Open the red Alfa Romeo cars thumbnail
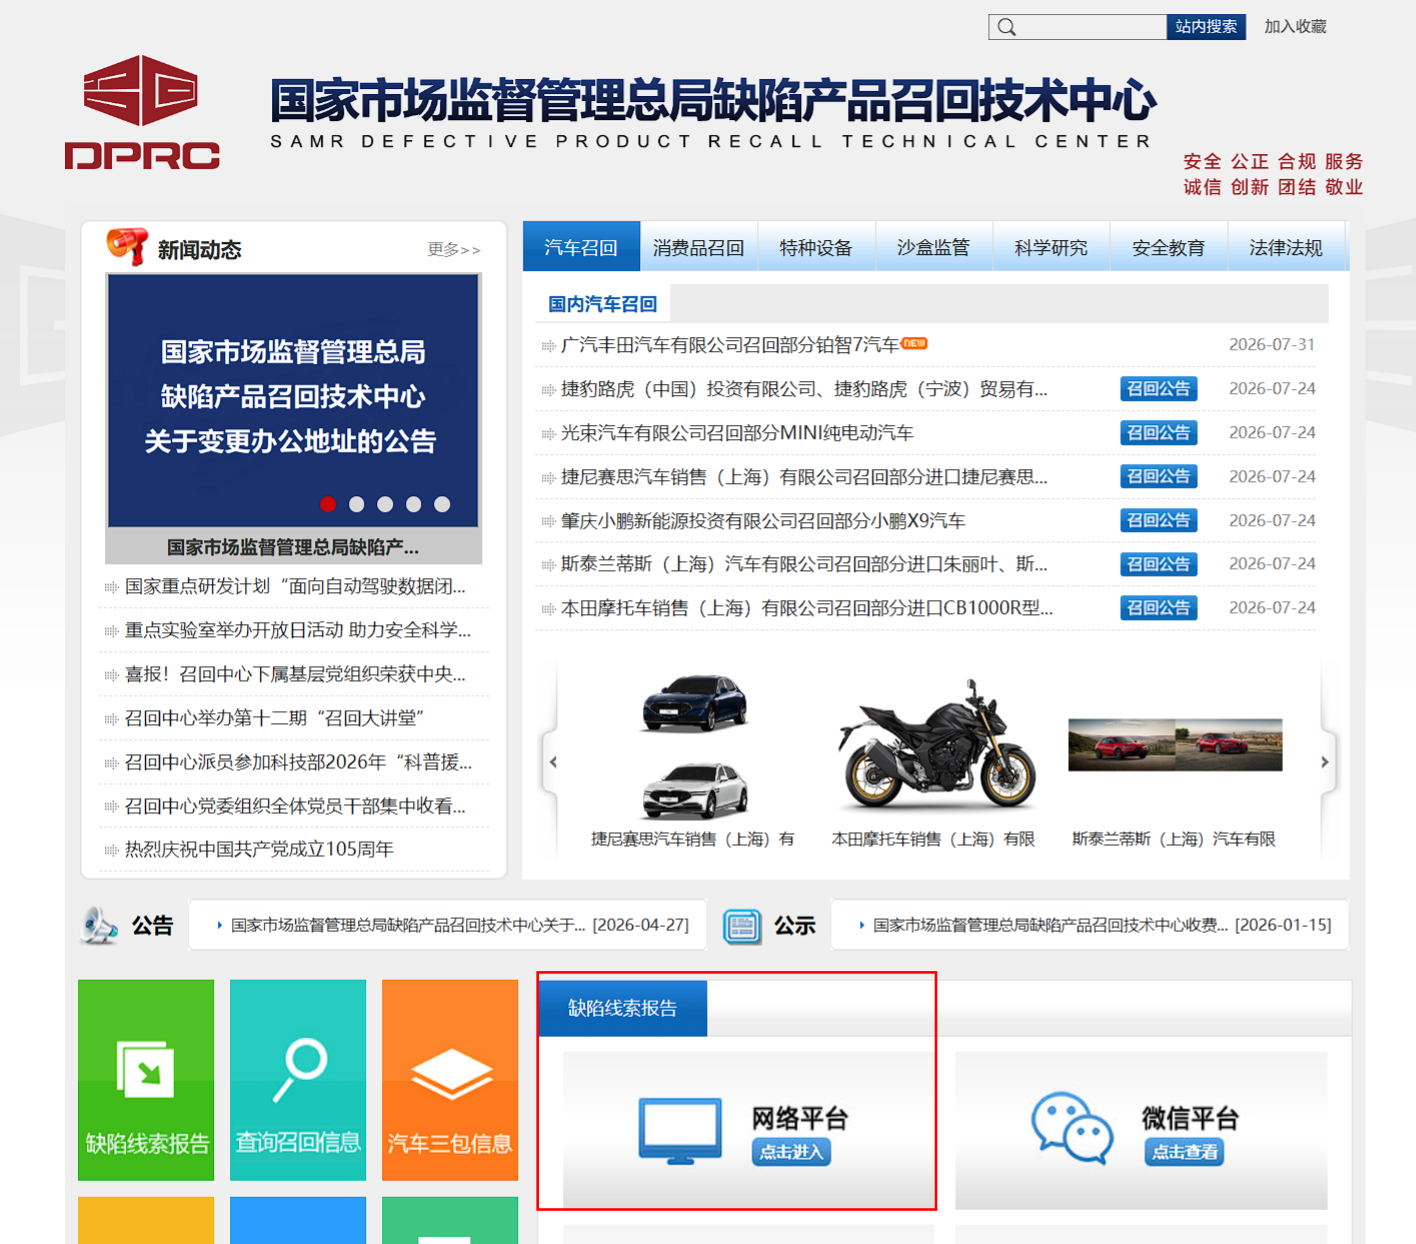The width and height of the screenshot is (1416, 1244). tap(1175, 745)
